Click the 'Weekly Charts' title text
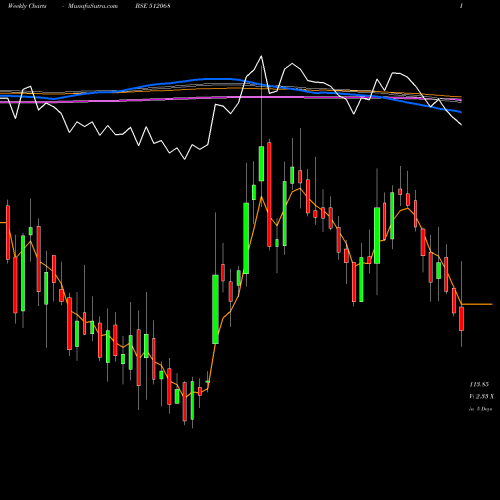The width and height of the screenshot is (500, 500). tap(27, 6)
